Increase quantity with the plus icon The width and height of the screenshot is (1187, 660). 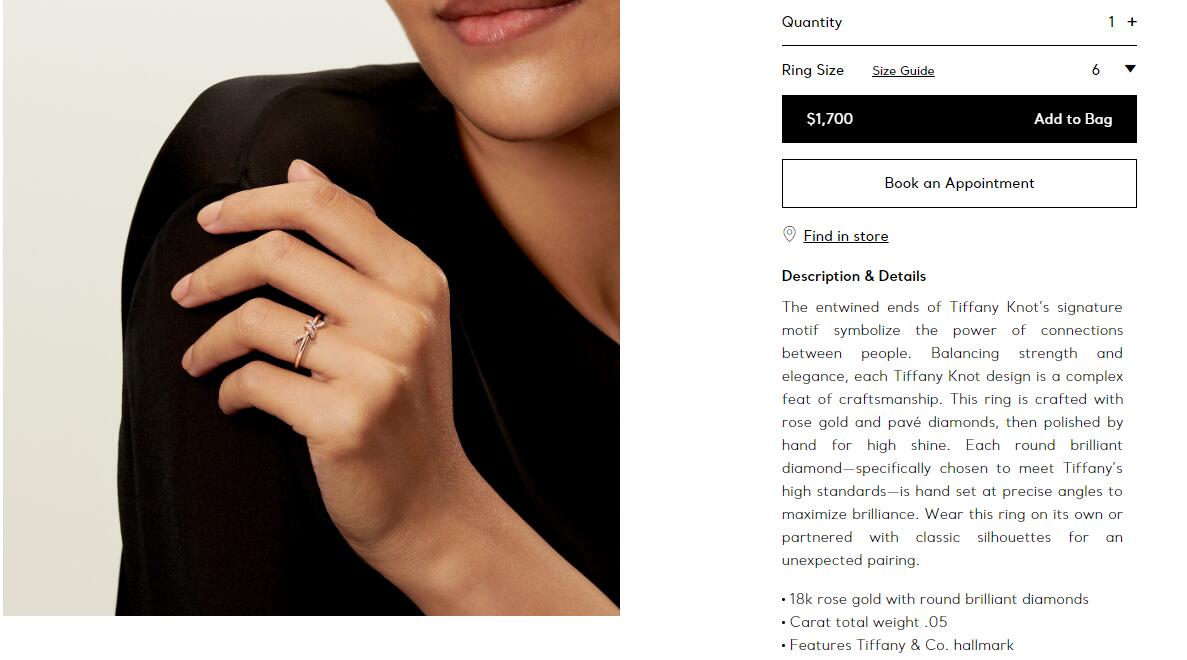click(1132, 22)
